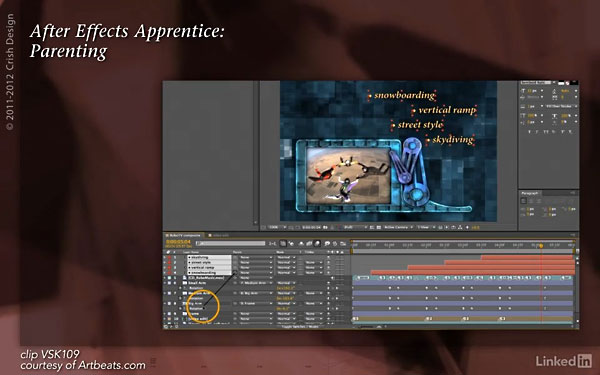Go to previous Rotation keyframe of Small Arm
600x375 pixels.
(x=328, y=288)
